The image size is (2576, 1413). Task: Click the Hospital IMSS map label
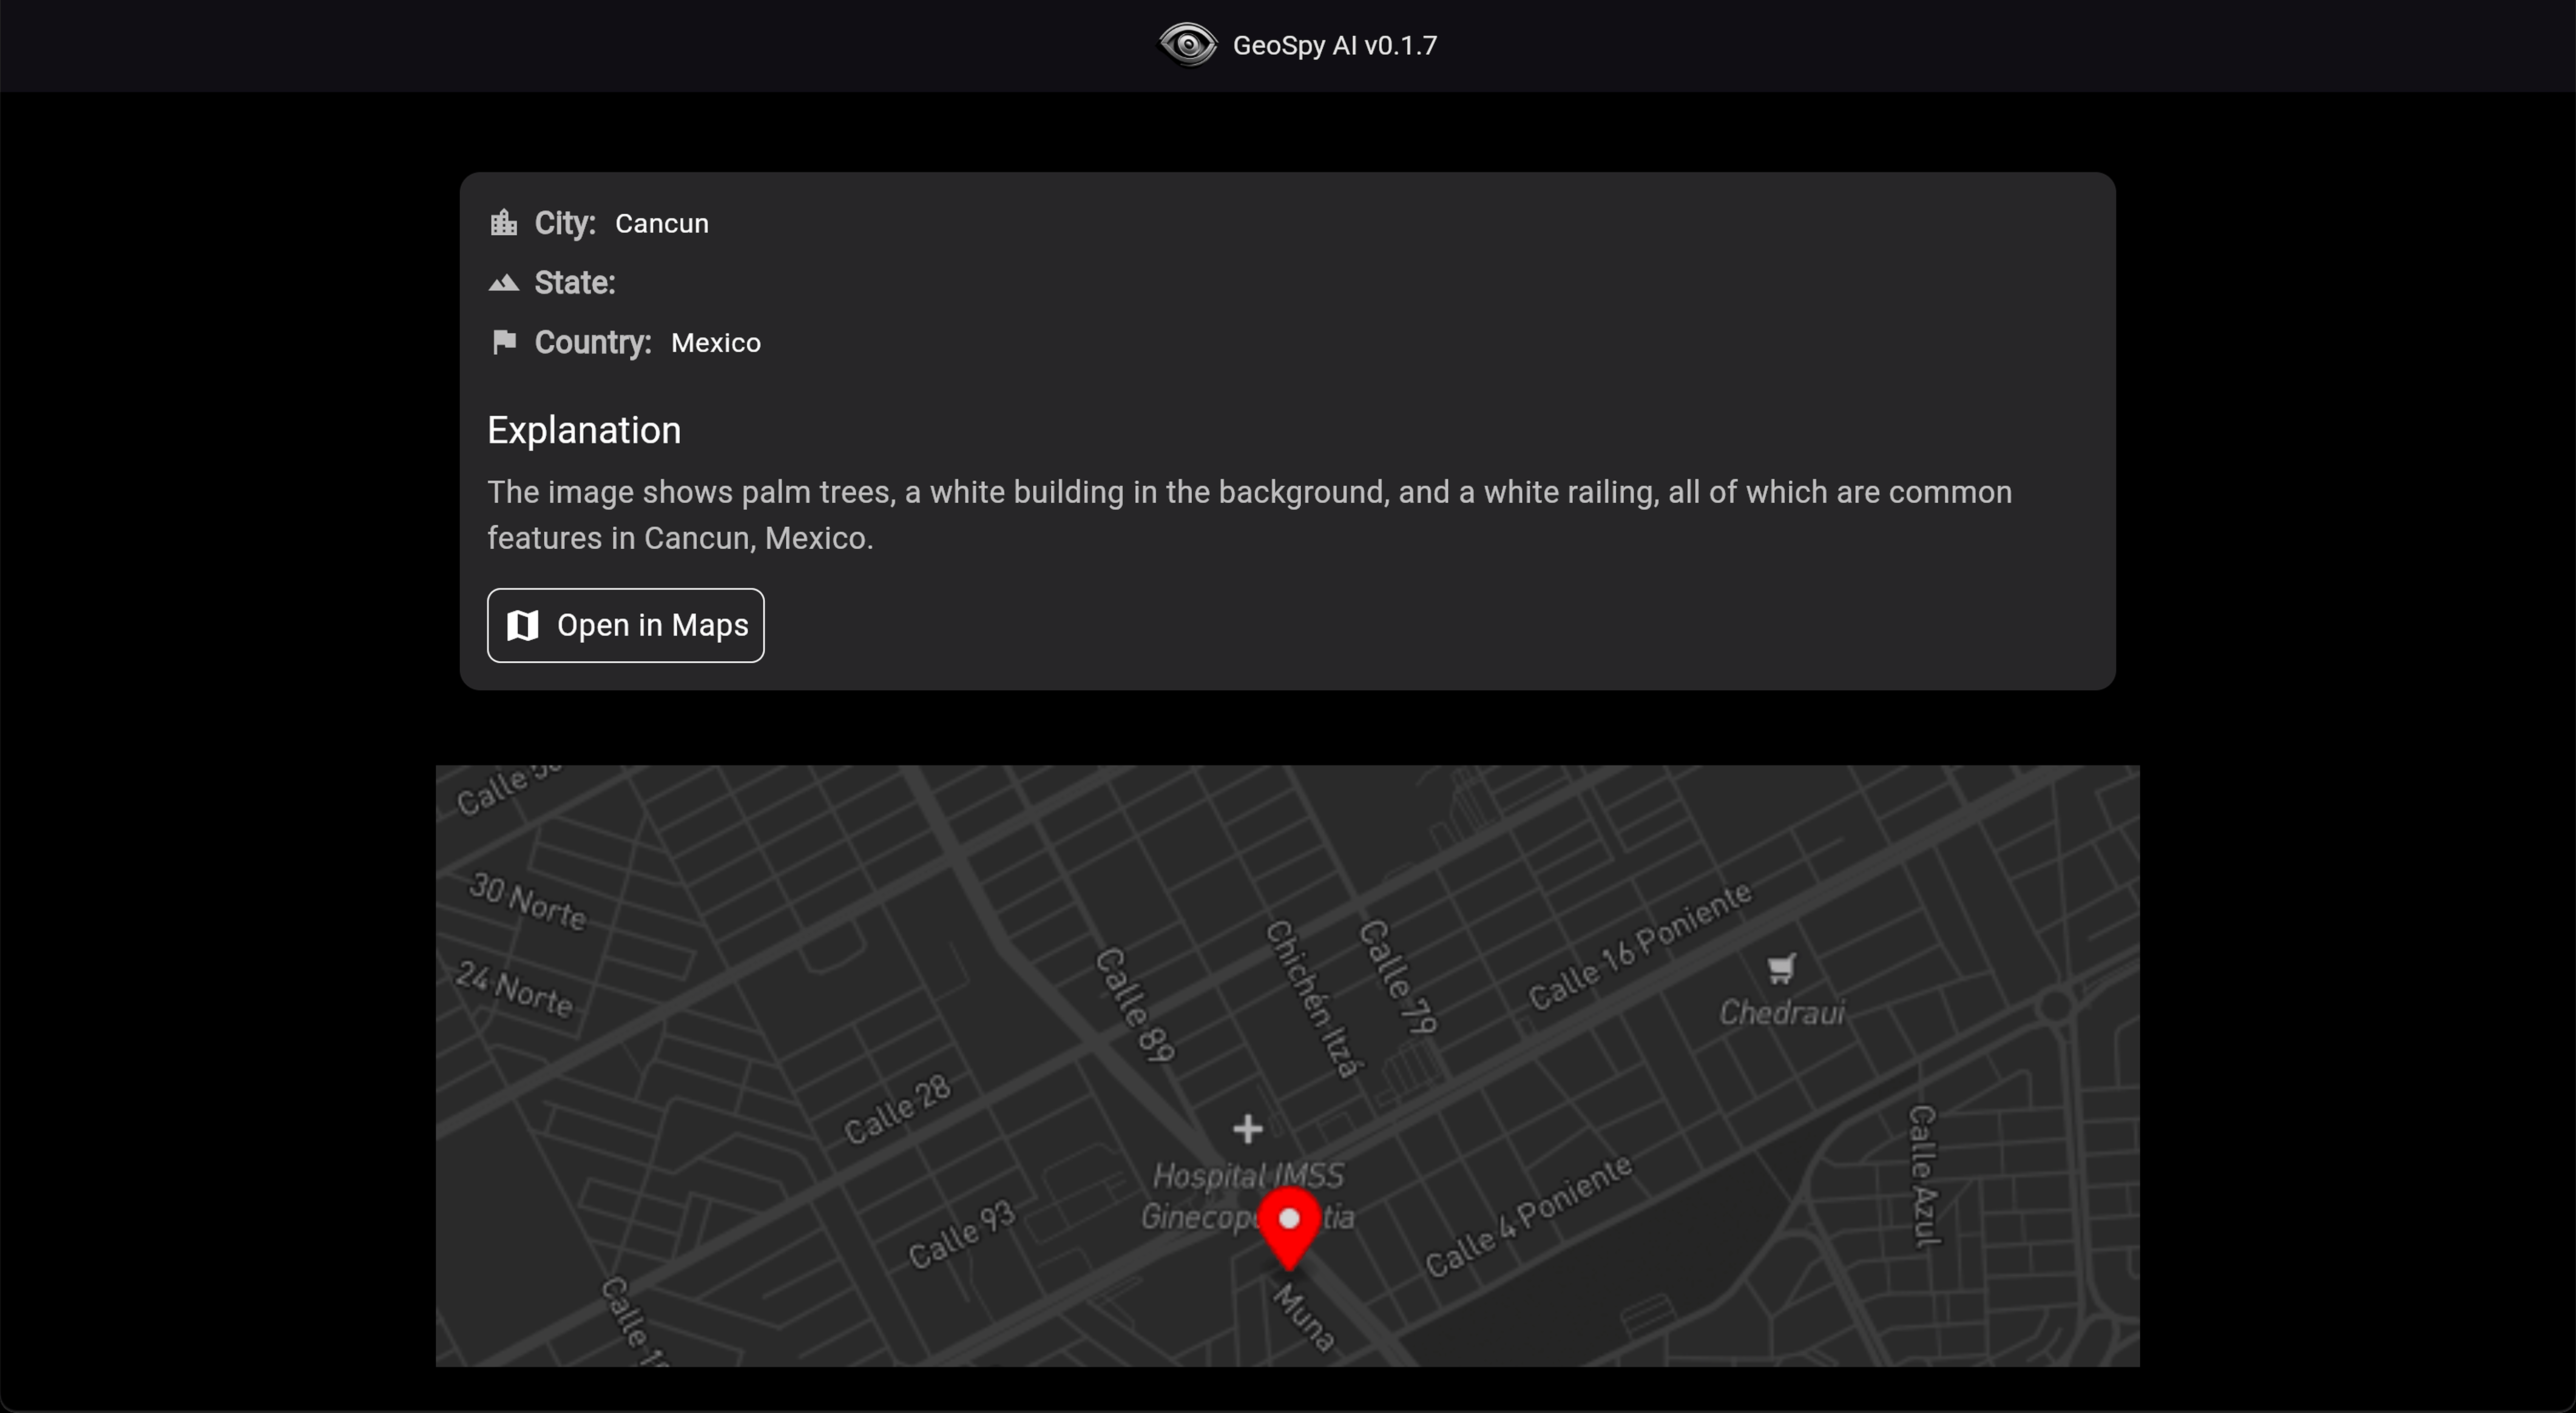1247,1176
